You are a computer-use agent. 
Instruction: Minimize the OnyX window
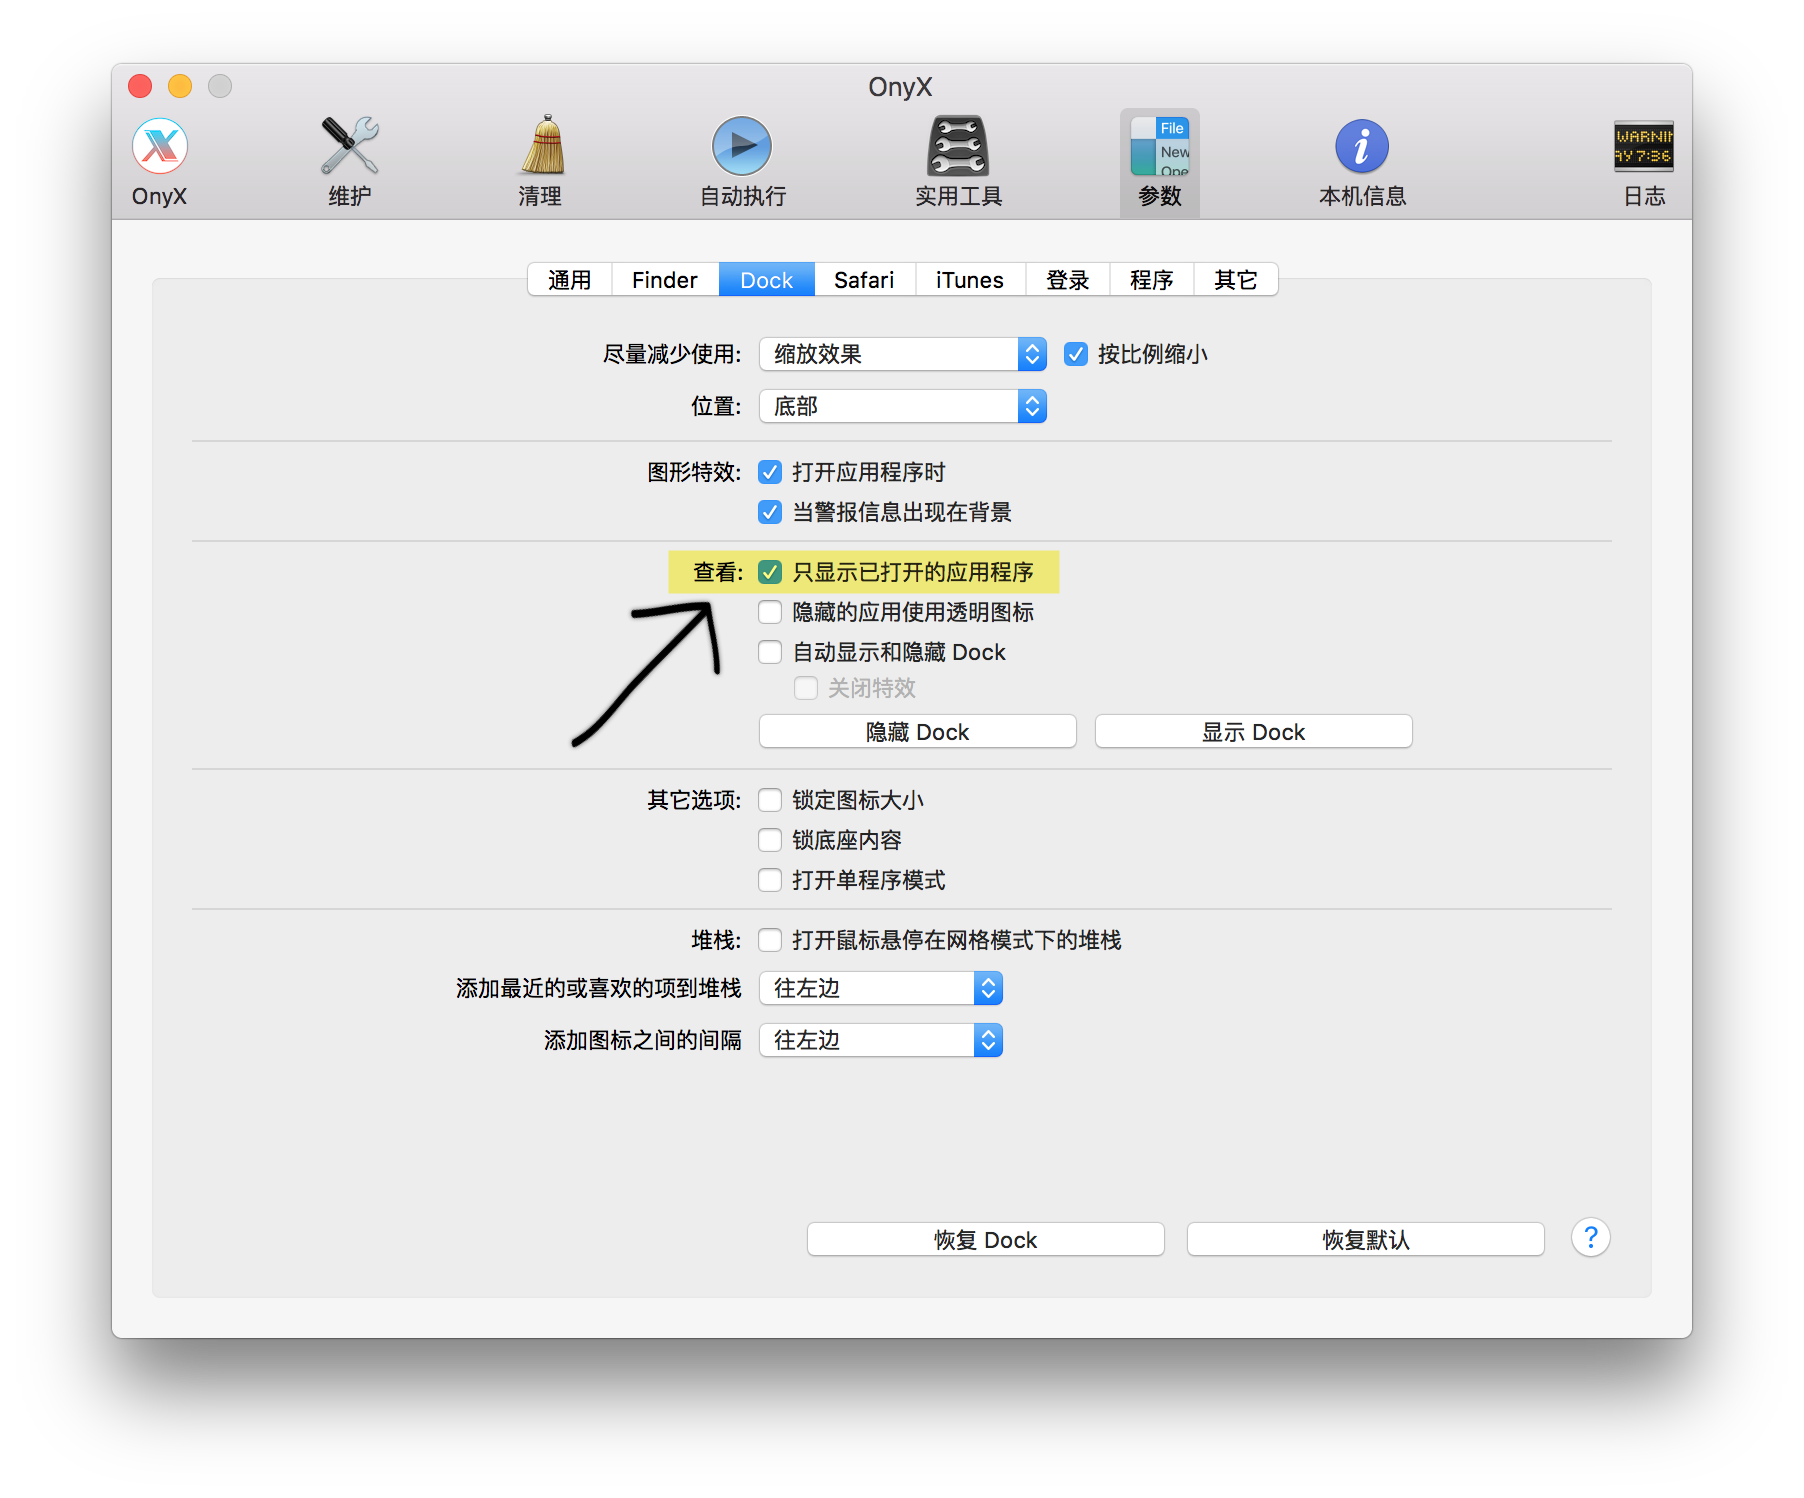tap(180, 86)
